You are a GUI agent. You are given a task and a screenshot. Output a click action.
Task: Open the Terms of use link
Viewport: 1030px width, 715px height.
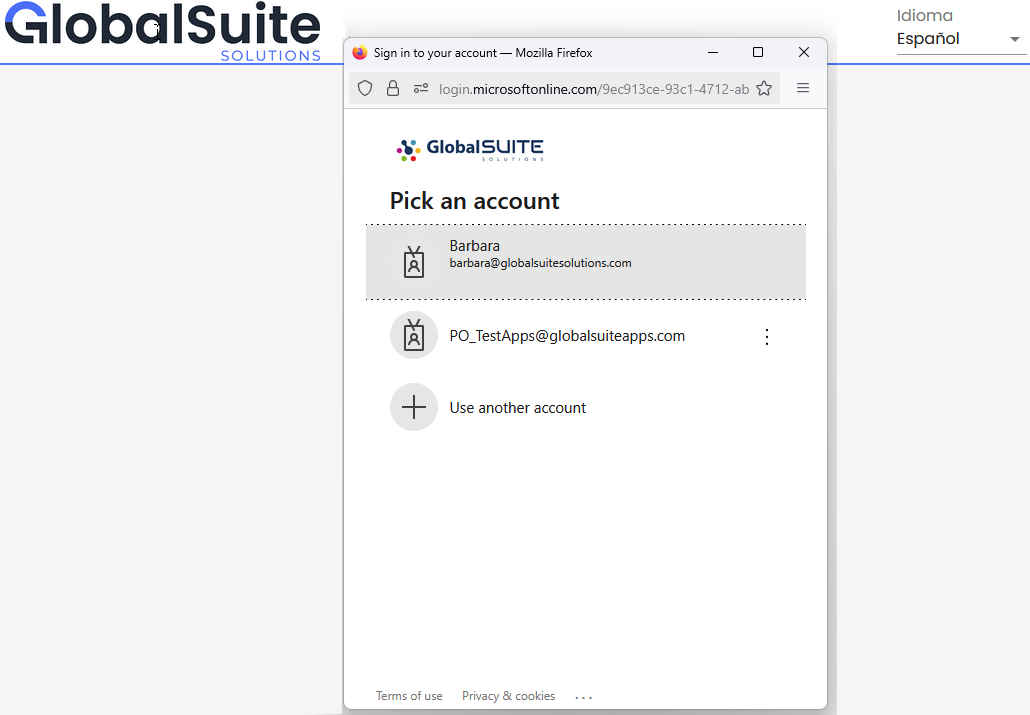pos(409,696)
